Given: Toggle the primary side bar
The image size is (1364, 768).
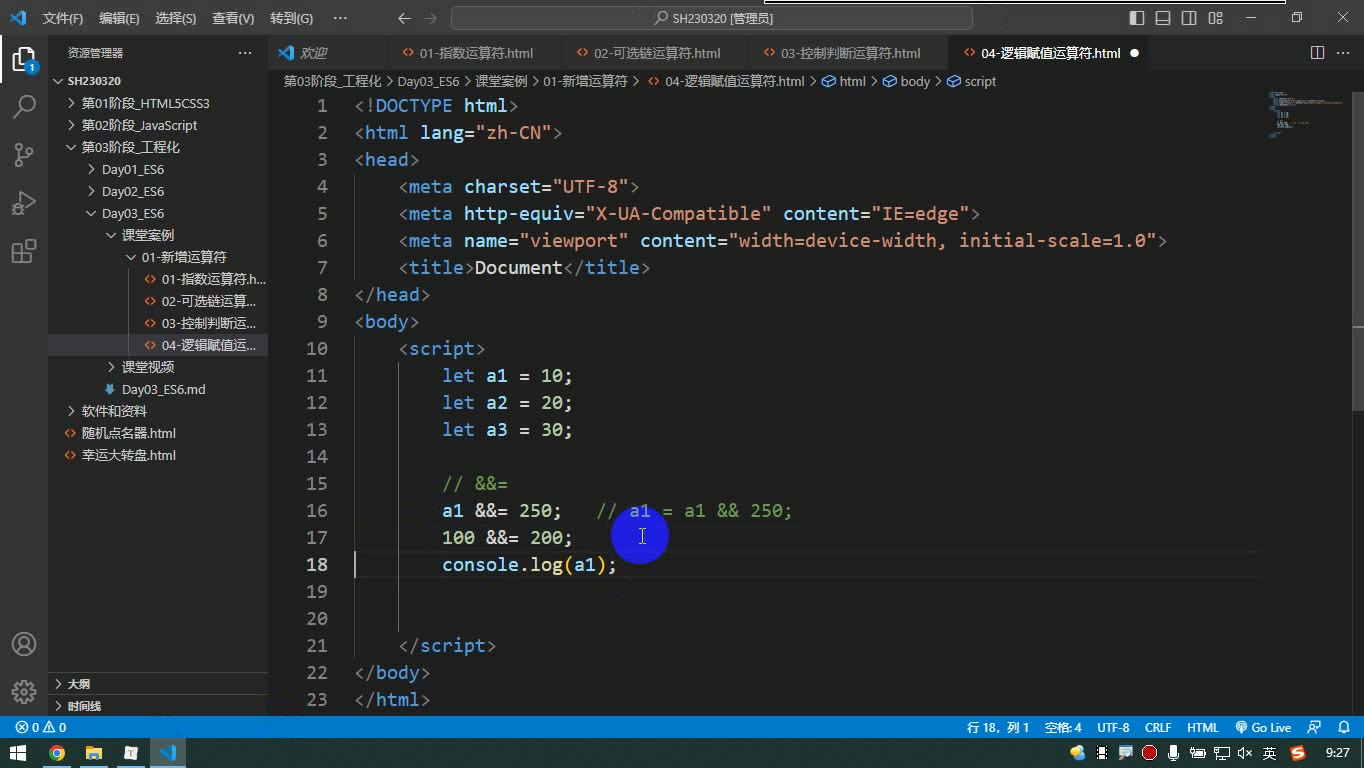Looking at the screenshot, I should [1137, 18].
